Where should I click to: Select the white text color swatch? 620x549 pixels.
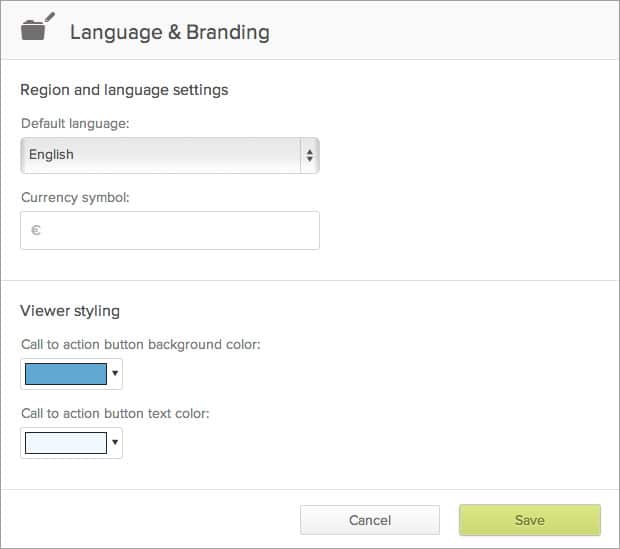[65, 443]
